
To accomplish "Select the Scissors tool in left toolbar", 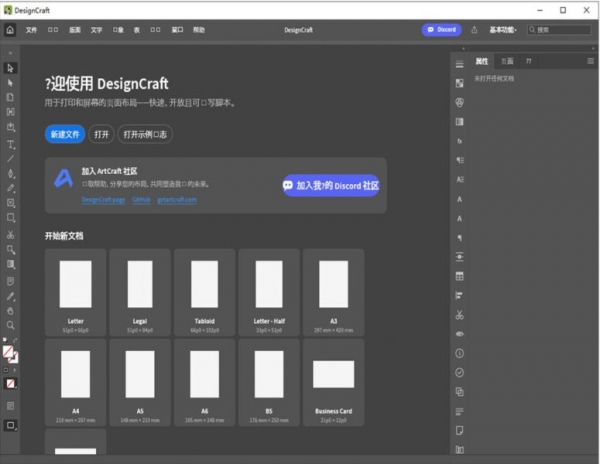I will (x=10, y=235).
